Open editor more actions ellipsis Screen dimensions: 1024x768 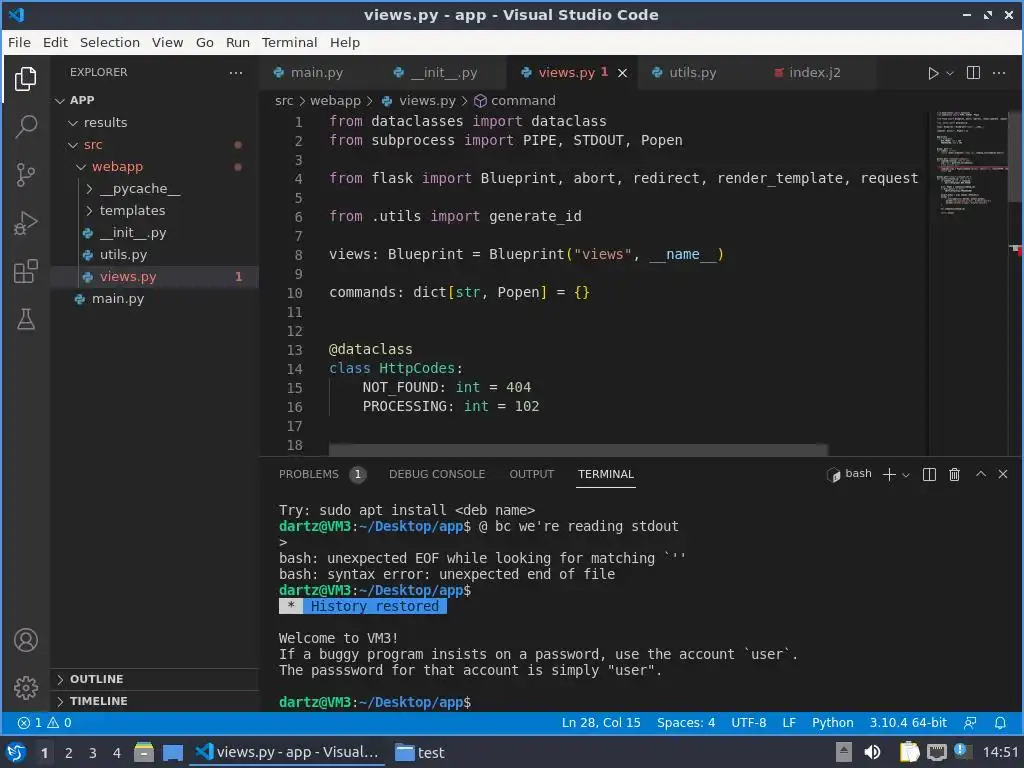(999, 72)
